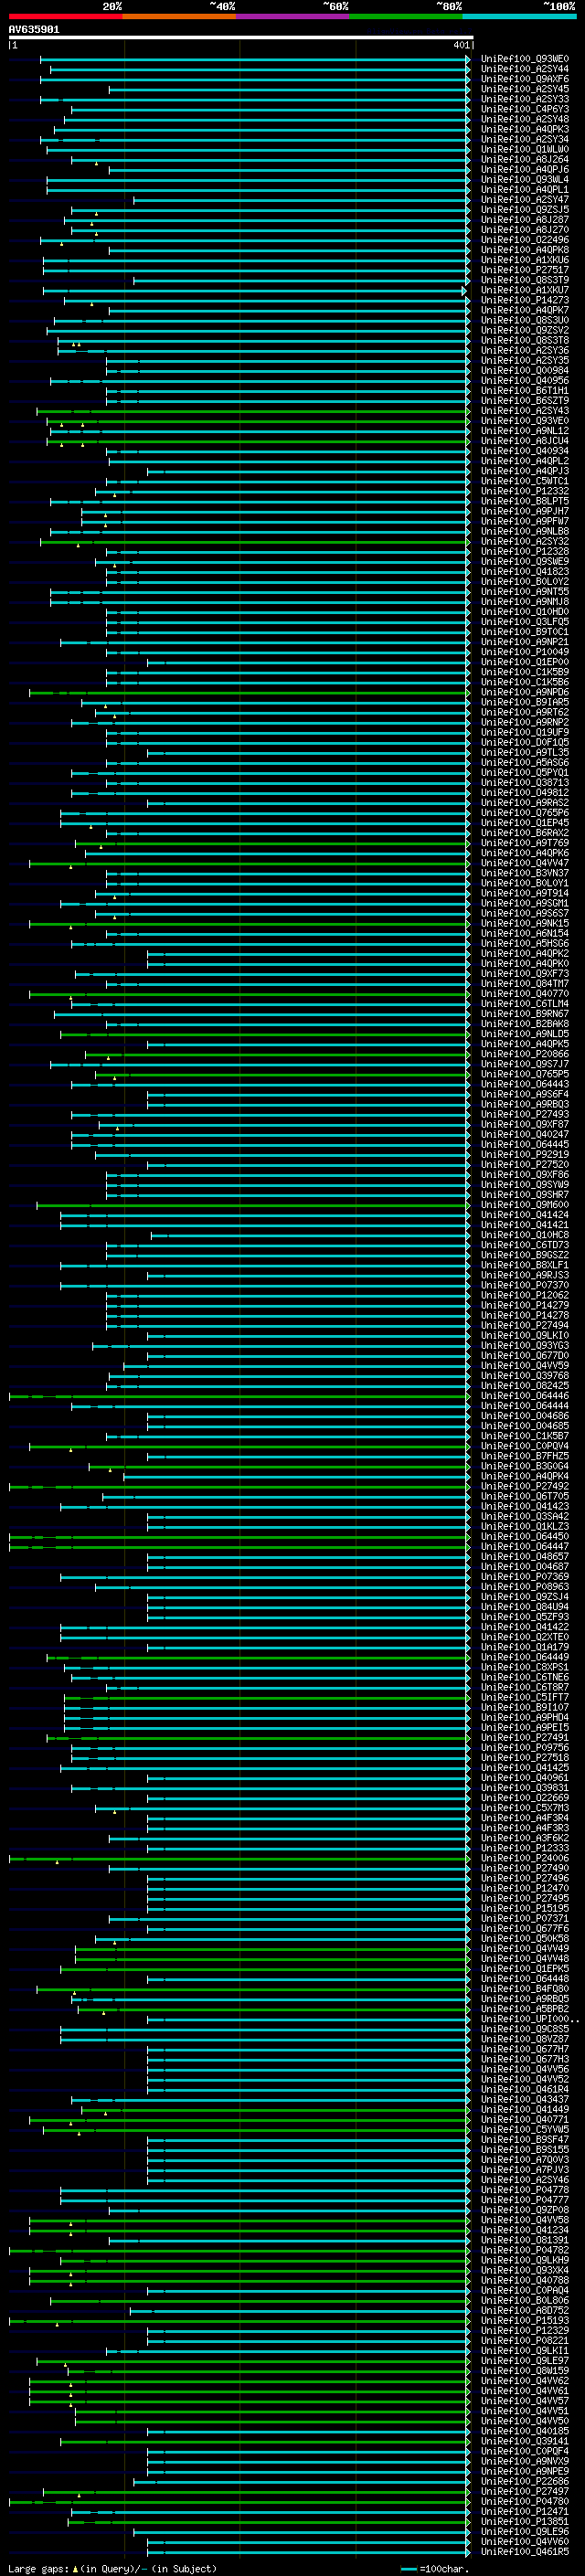Open hit UniRef100_Q6T705

(525, 1496)
